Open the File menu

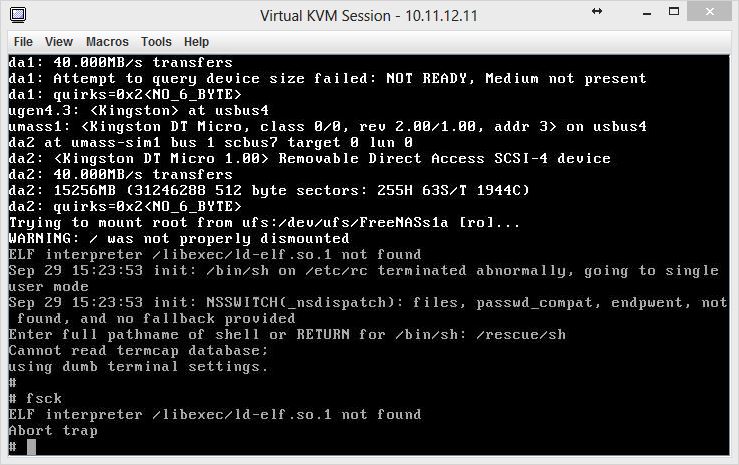[x=23, y=41]
